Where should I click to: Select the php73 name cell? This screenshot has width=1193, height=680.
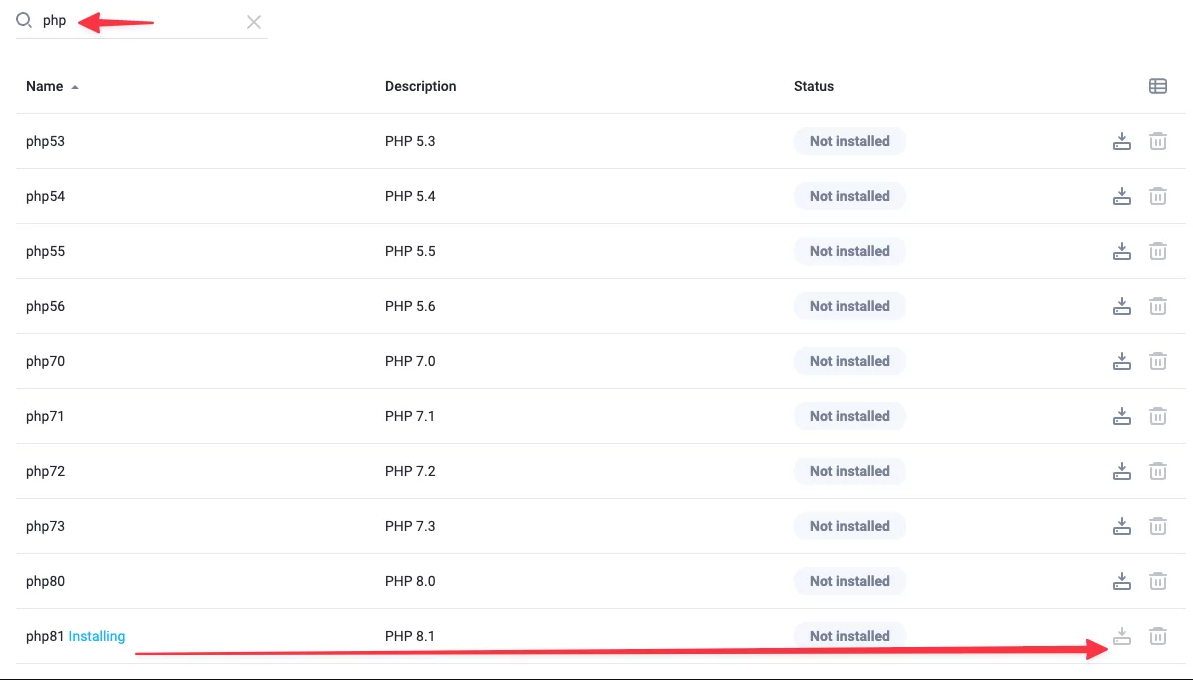pyautogui.click(x=46, y=526)
